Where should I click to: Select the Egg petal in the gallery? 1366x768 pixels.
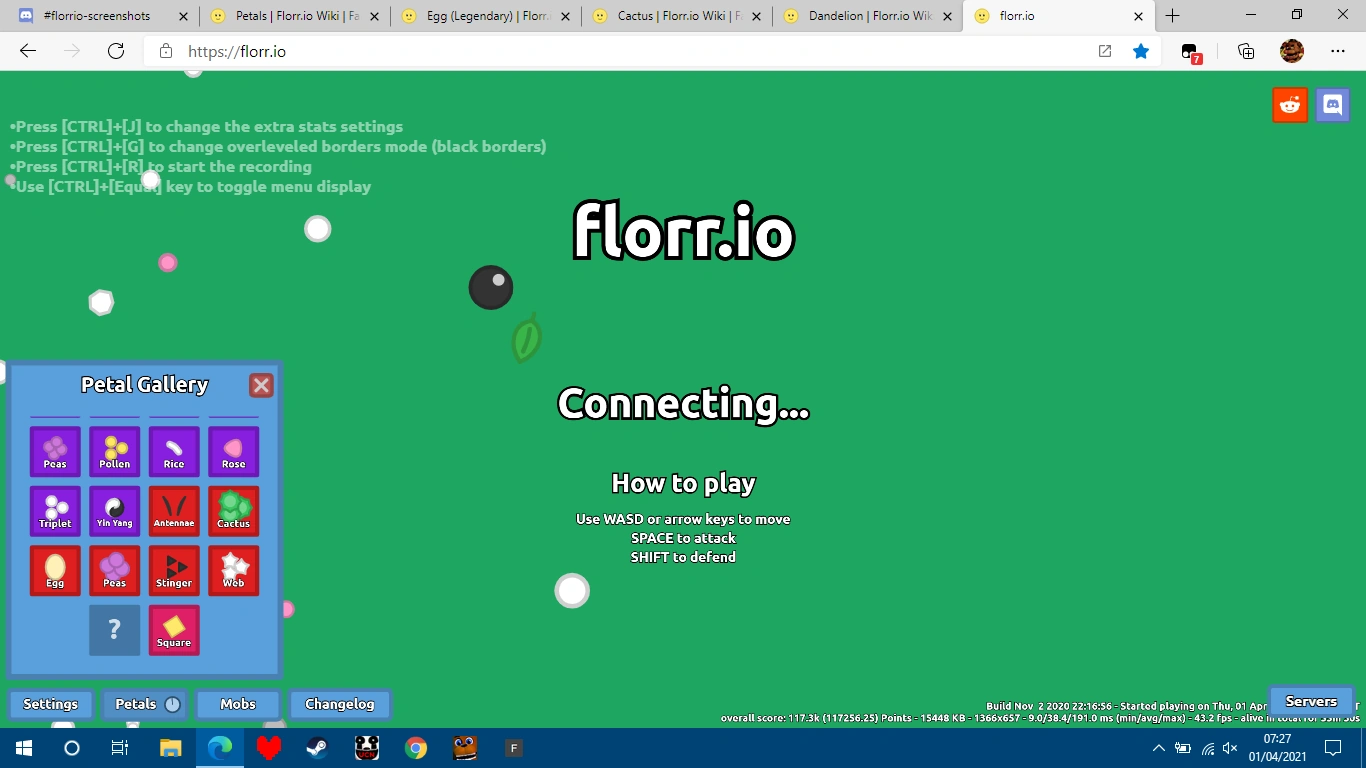(x=55, y=570)
